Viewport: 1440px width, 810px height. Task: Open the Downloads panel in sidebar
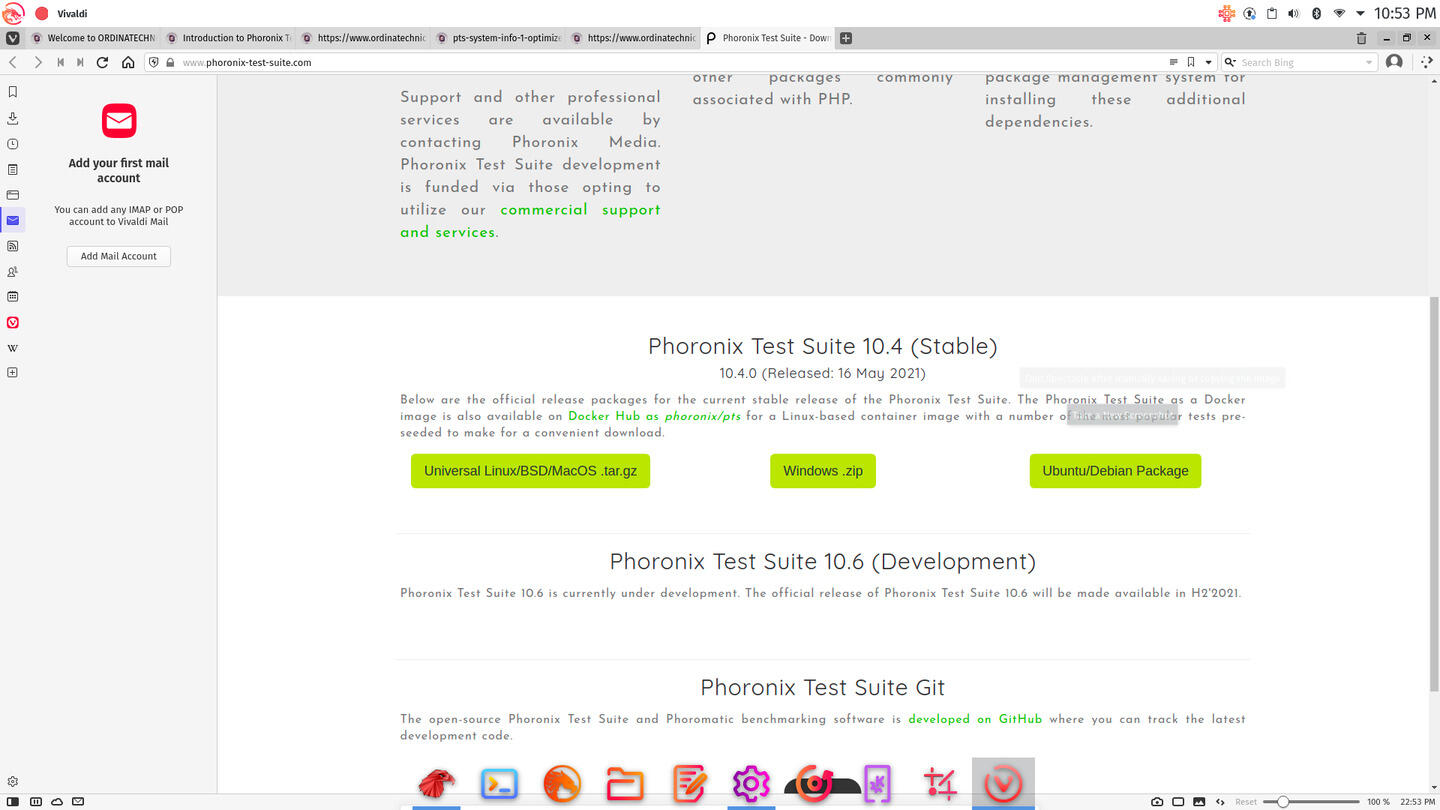13,118
